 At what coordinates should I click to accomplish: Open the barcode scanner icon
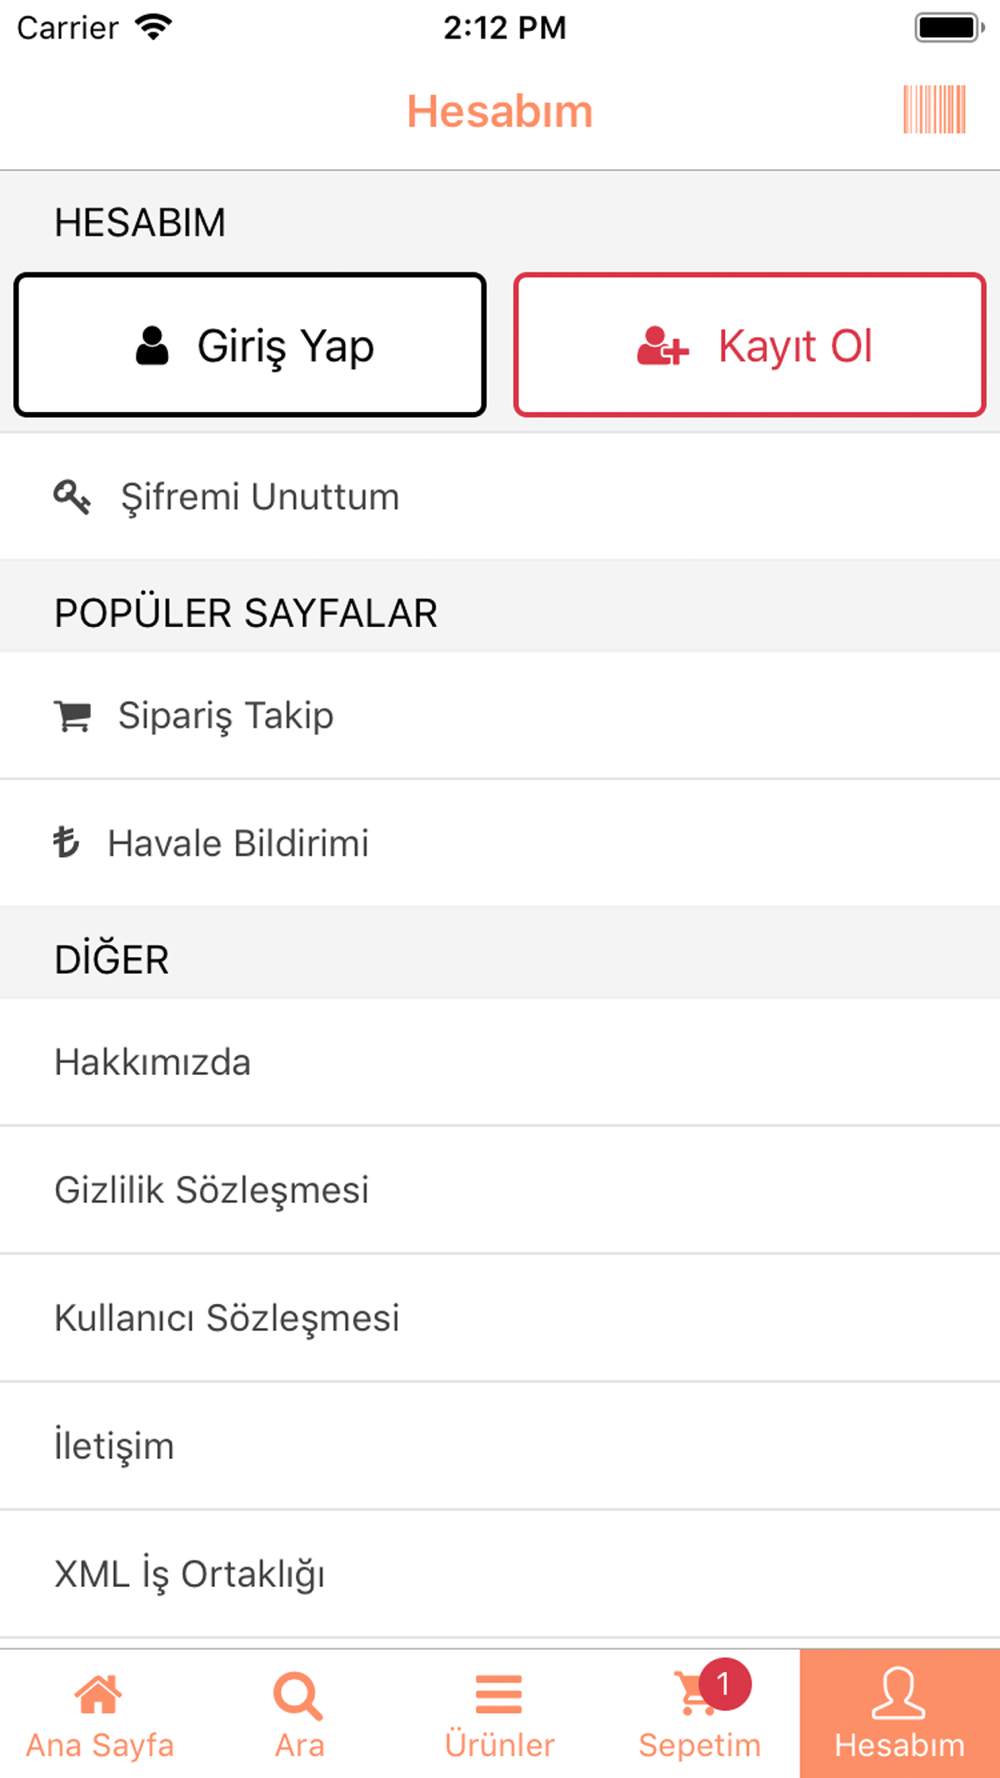tap(934, 110)
